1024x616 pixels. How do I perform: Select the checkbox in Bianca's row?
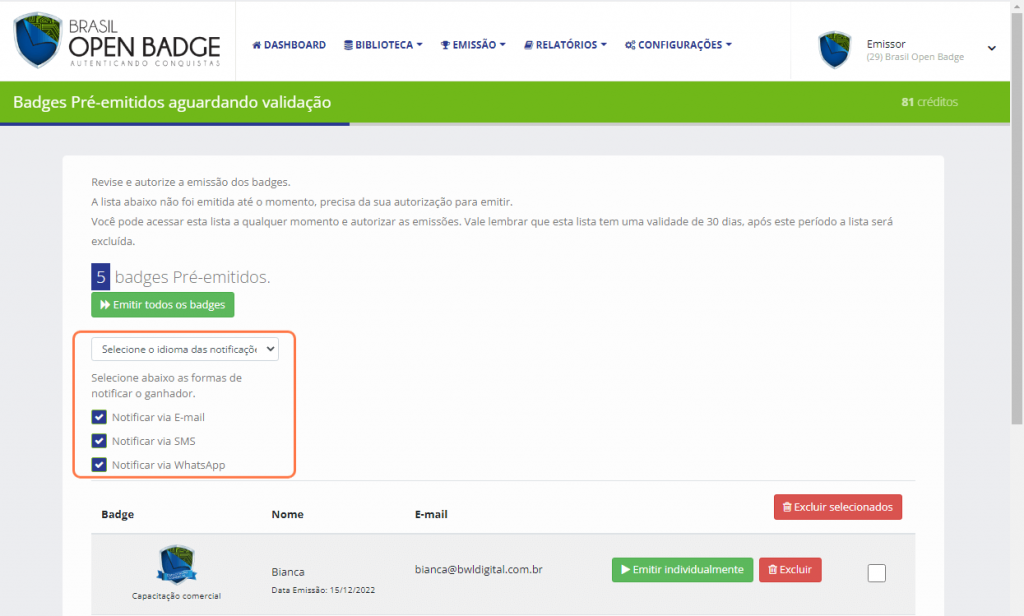(876, 573)
